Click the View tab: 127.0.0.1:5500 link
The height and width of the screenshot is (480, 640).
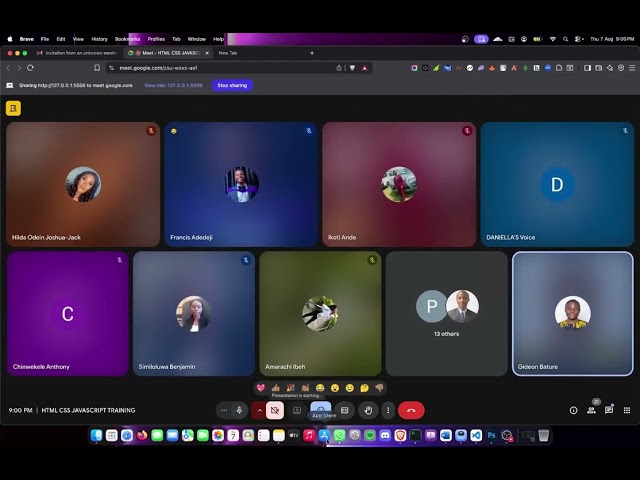pyautogui.click(x=174, y=86)
